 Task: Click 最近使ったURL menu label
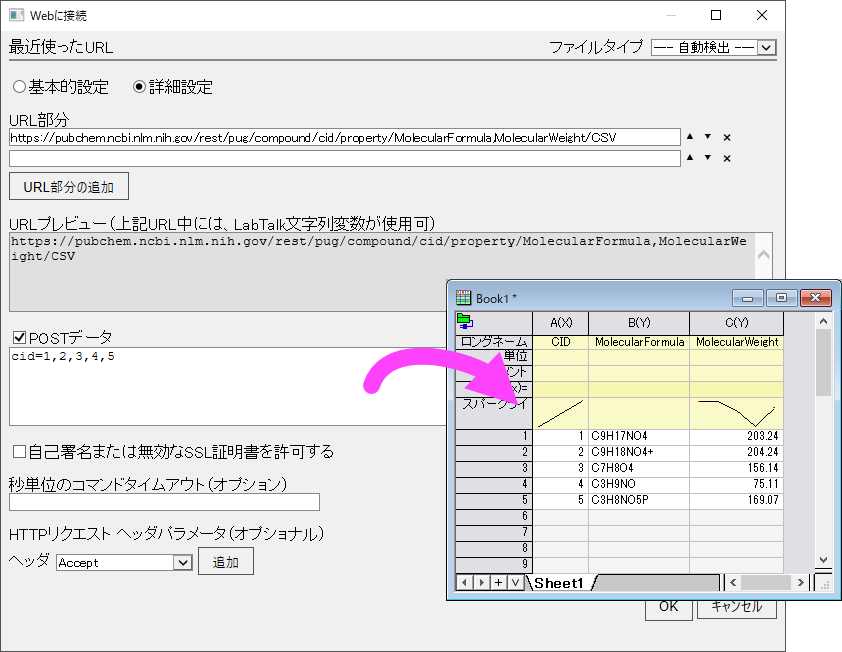[61, 47]
